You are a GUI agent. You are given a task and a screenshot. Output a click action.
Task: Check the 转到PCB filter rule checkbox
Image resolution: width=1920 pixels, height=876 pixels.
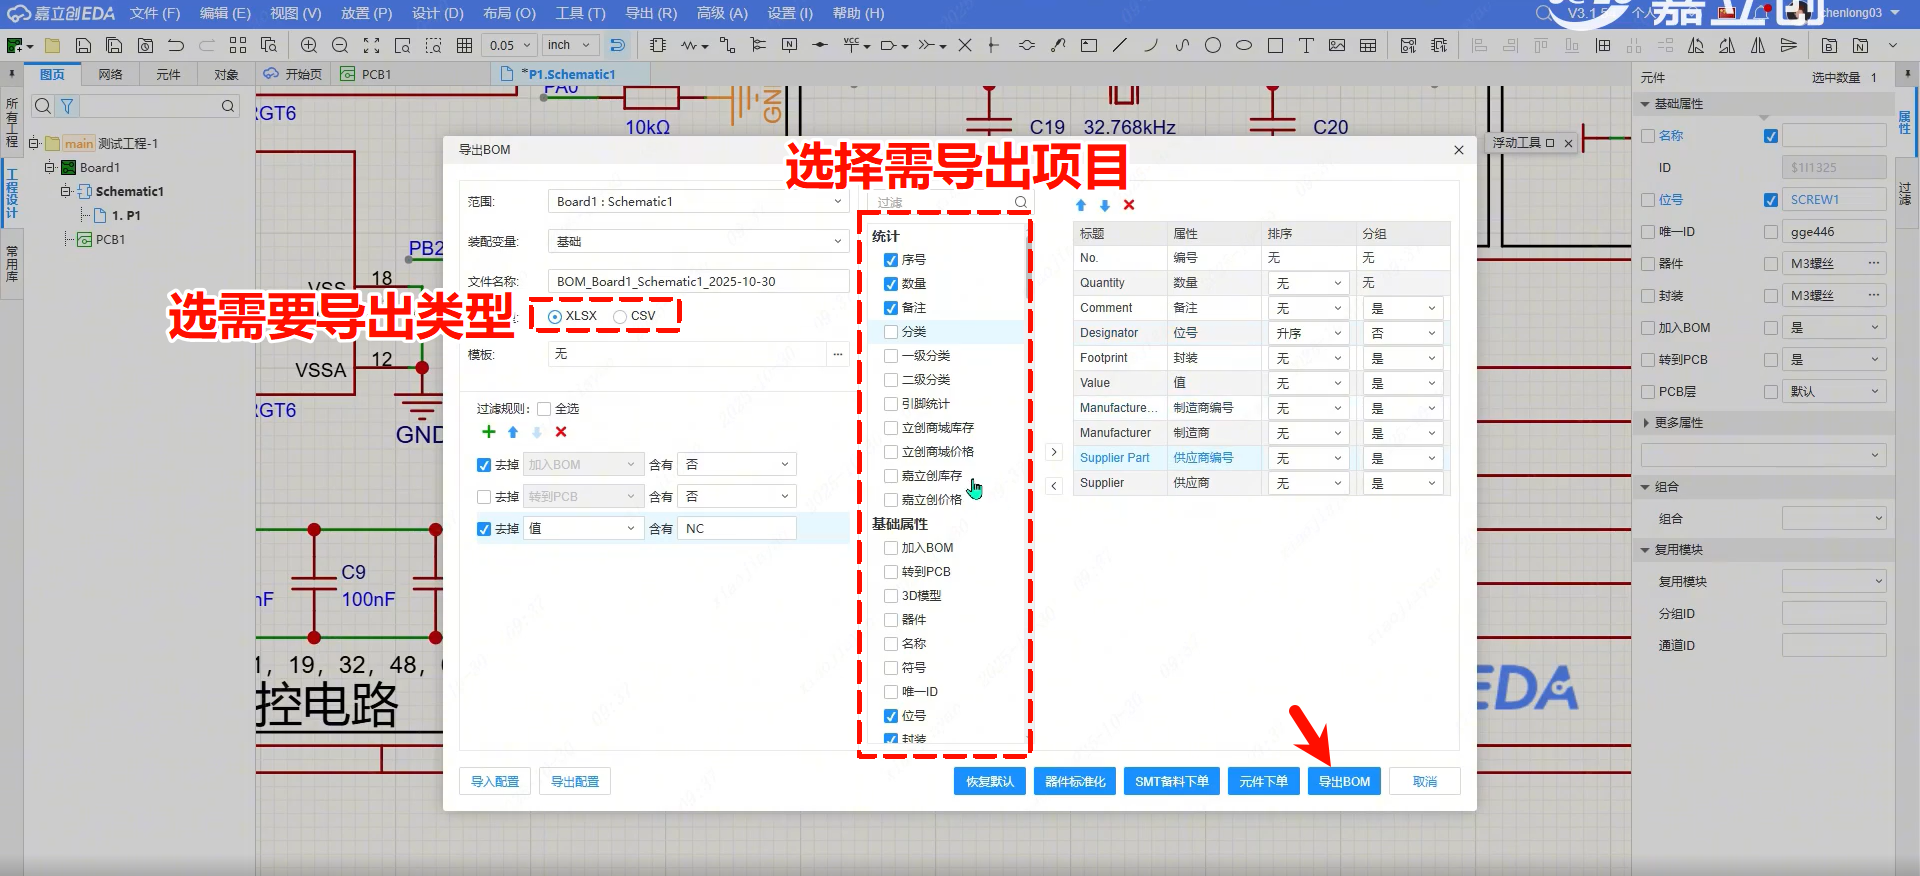pyautogui.click(x=484, y=497)
